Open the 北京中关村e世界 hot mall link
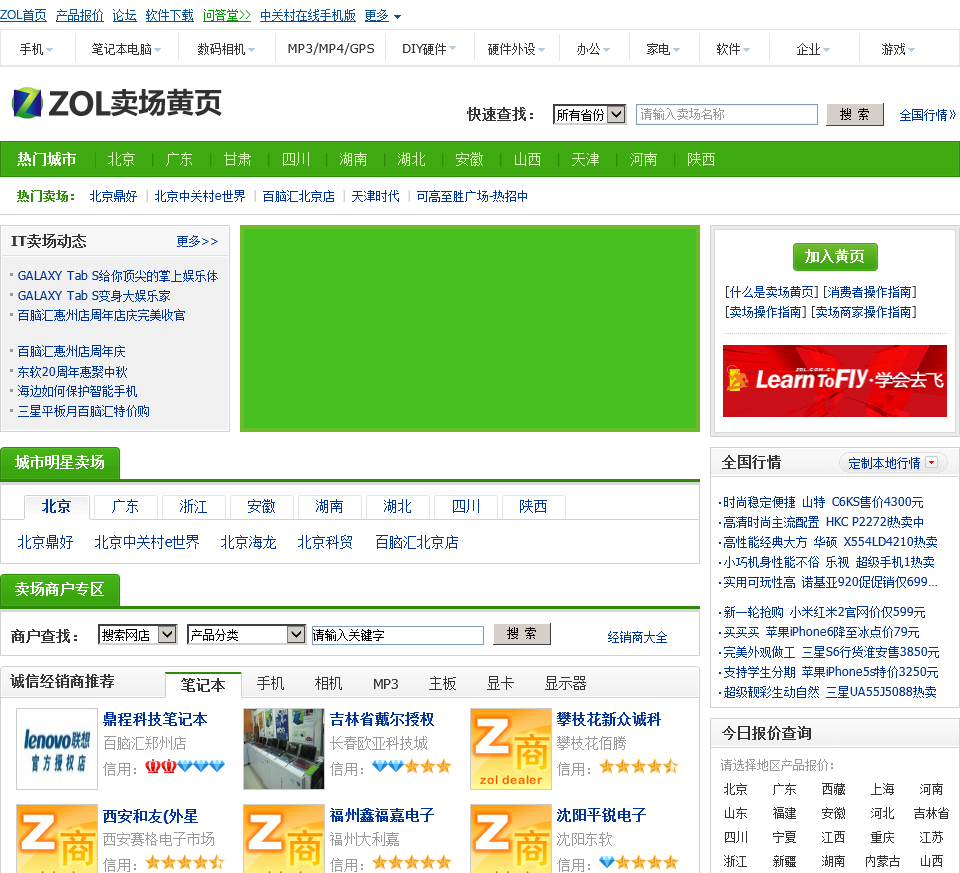Image resolution: width=960 pixels, height=873 pixels. (200, 197)
